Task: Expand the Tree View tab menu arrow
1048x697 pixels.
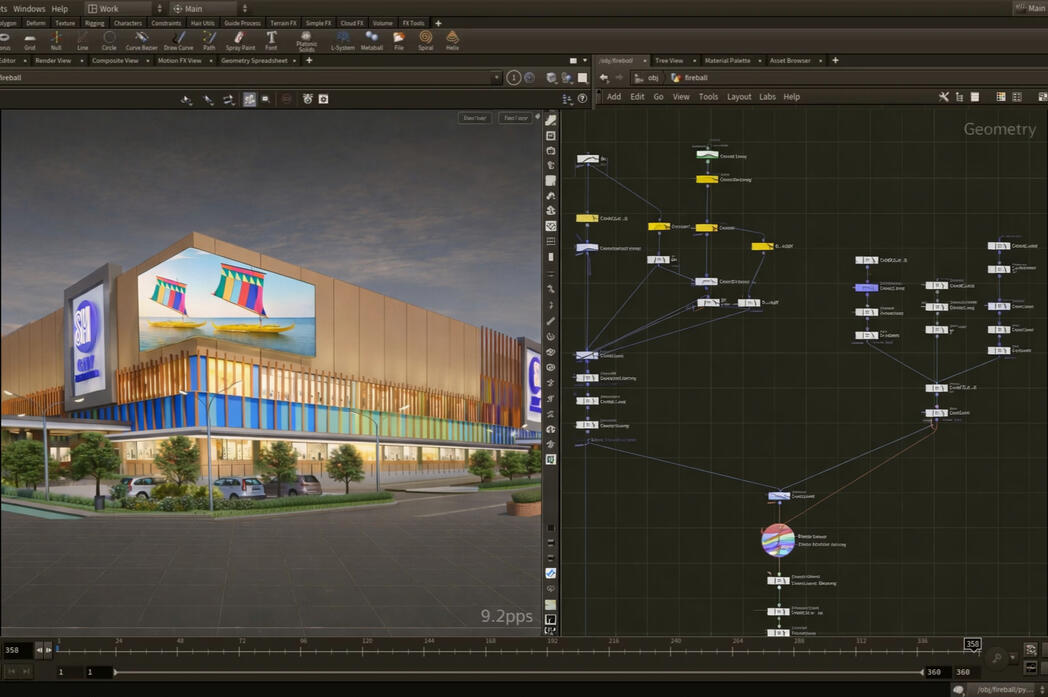Action: [694, 61]
